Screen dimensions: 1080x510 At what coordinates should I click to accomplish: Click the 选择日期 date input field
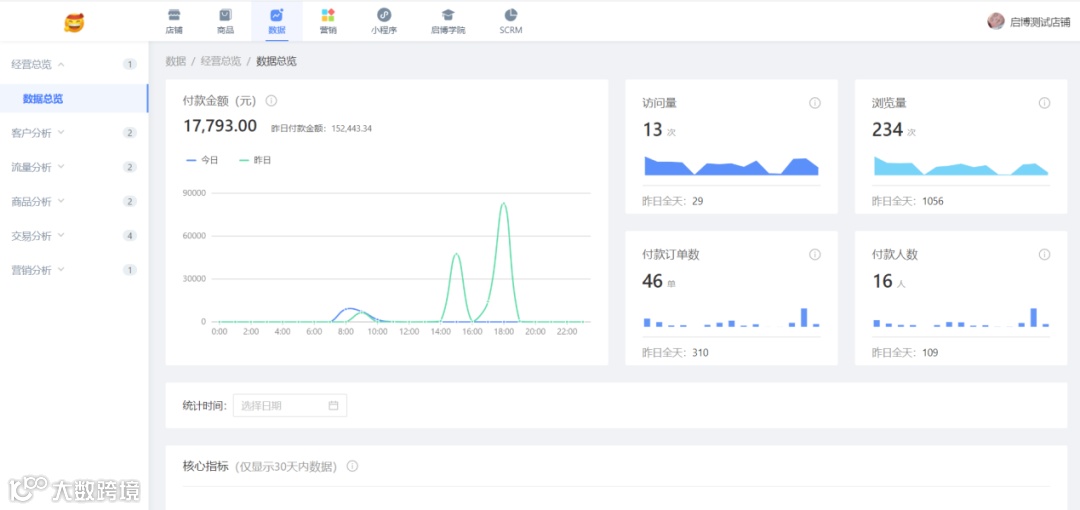point(290,405)
